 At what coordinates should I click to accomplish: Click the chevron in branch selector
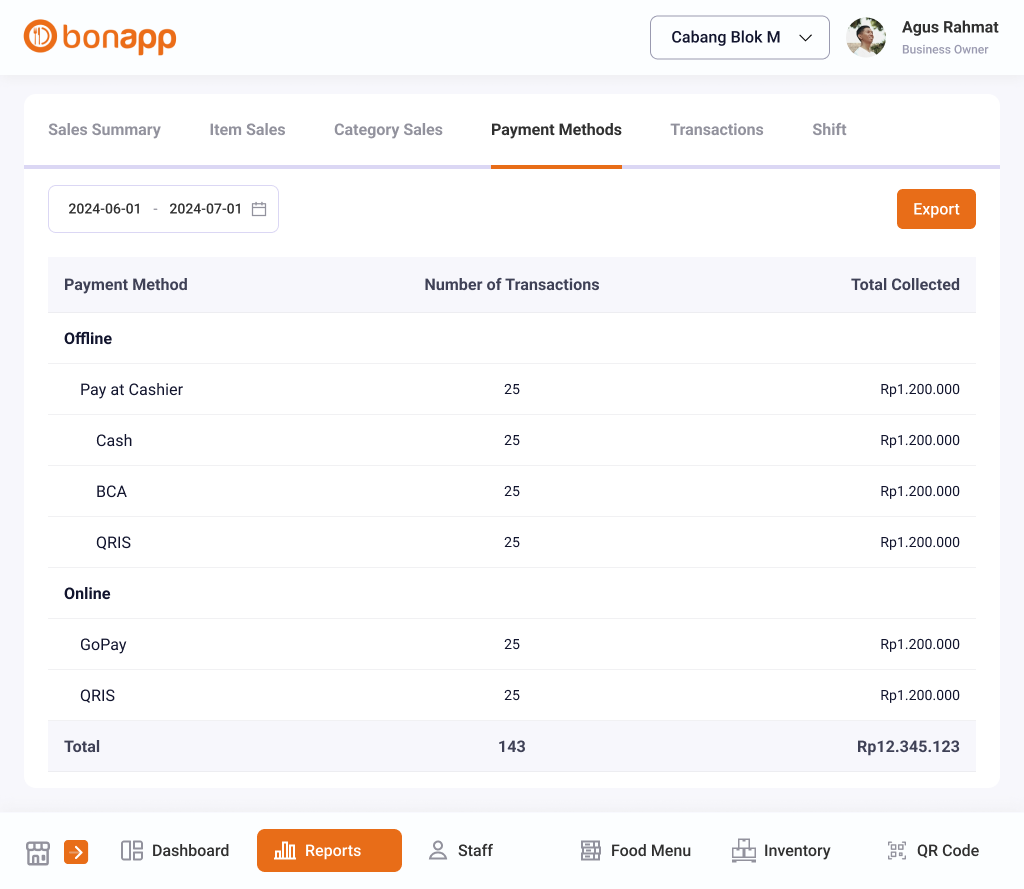pyautogui.click(x=805, y=38)
